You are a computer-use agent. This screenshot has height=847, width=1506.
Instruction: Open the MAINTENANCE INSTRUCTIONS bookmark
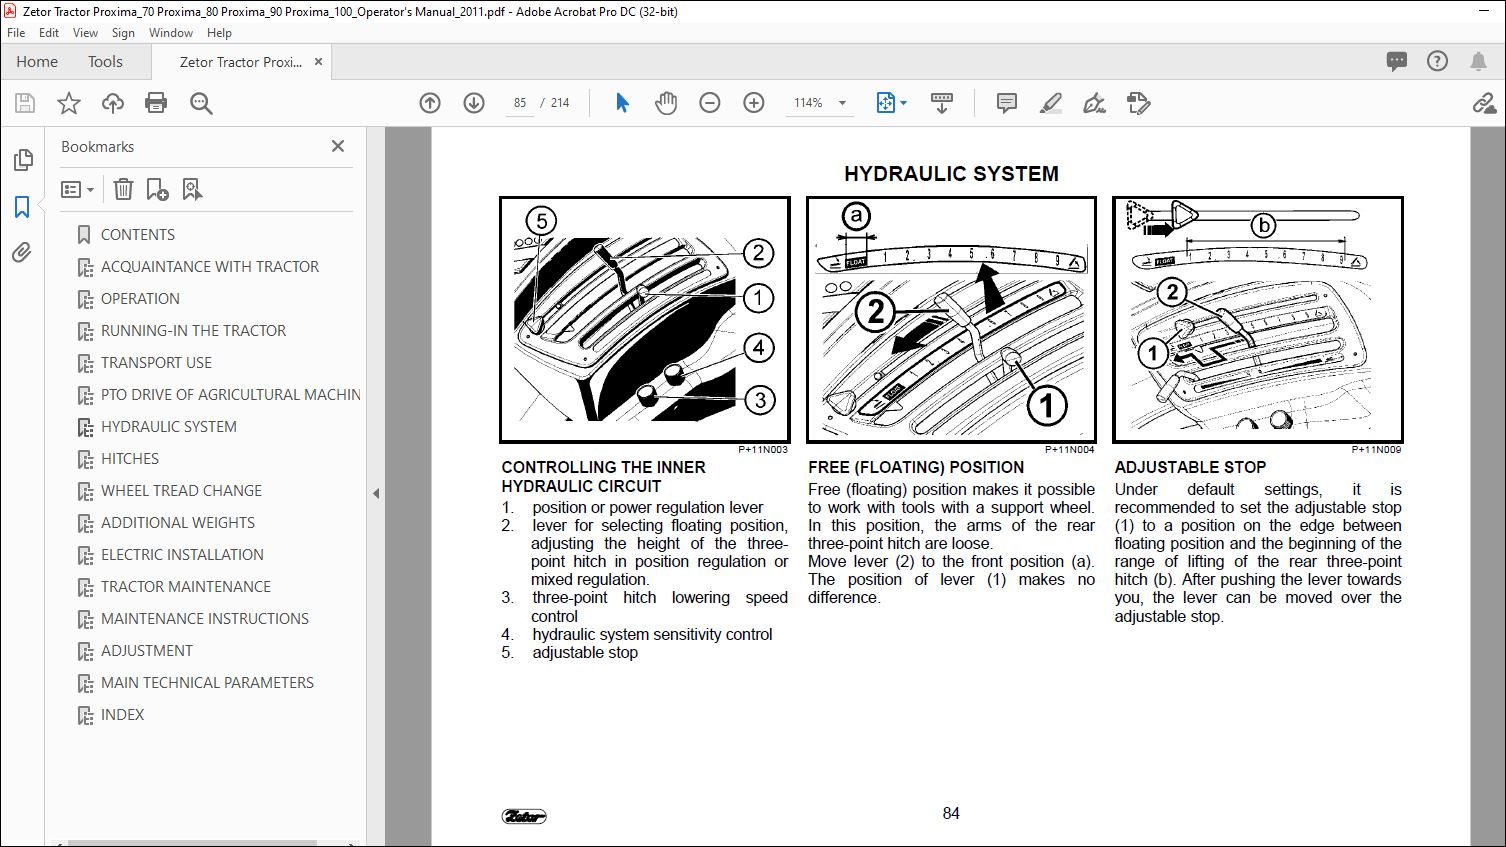[x=205, y=618]
